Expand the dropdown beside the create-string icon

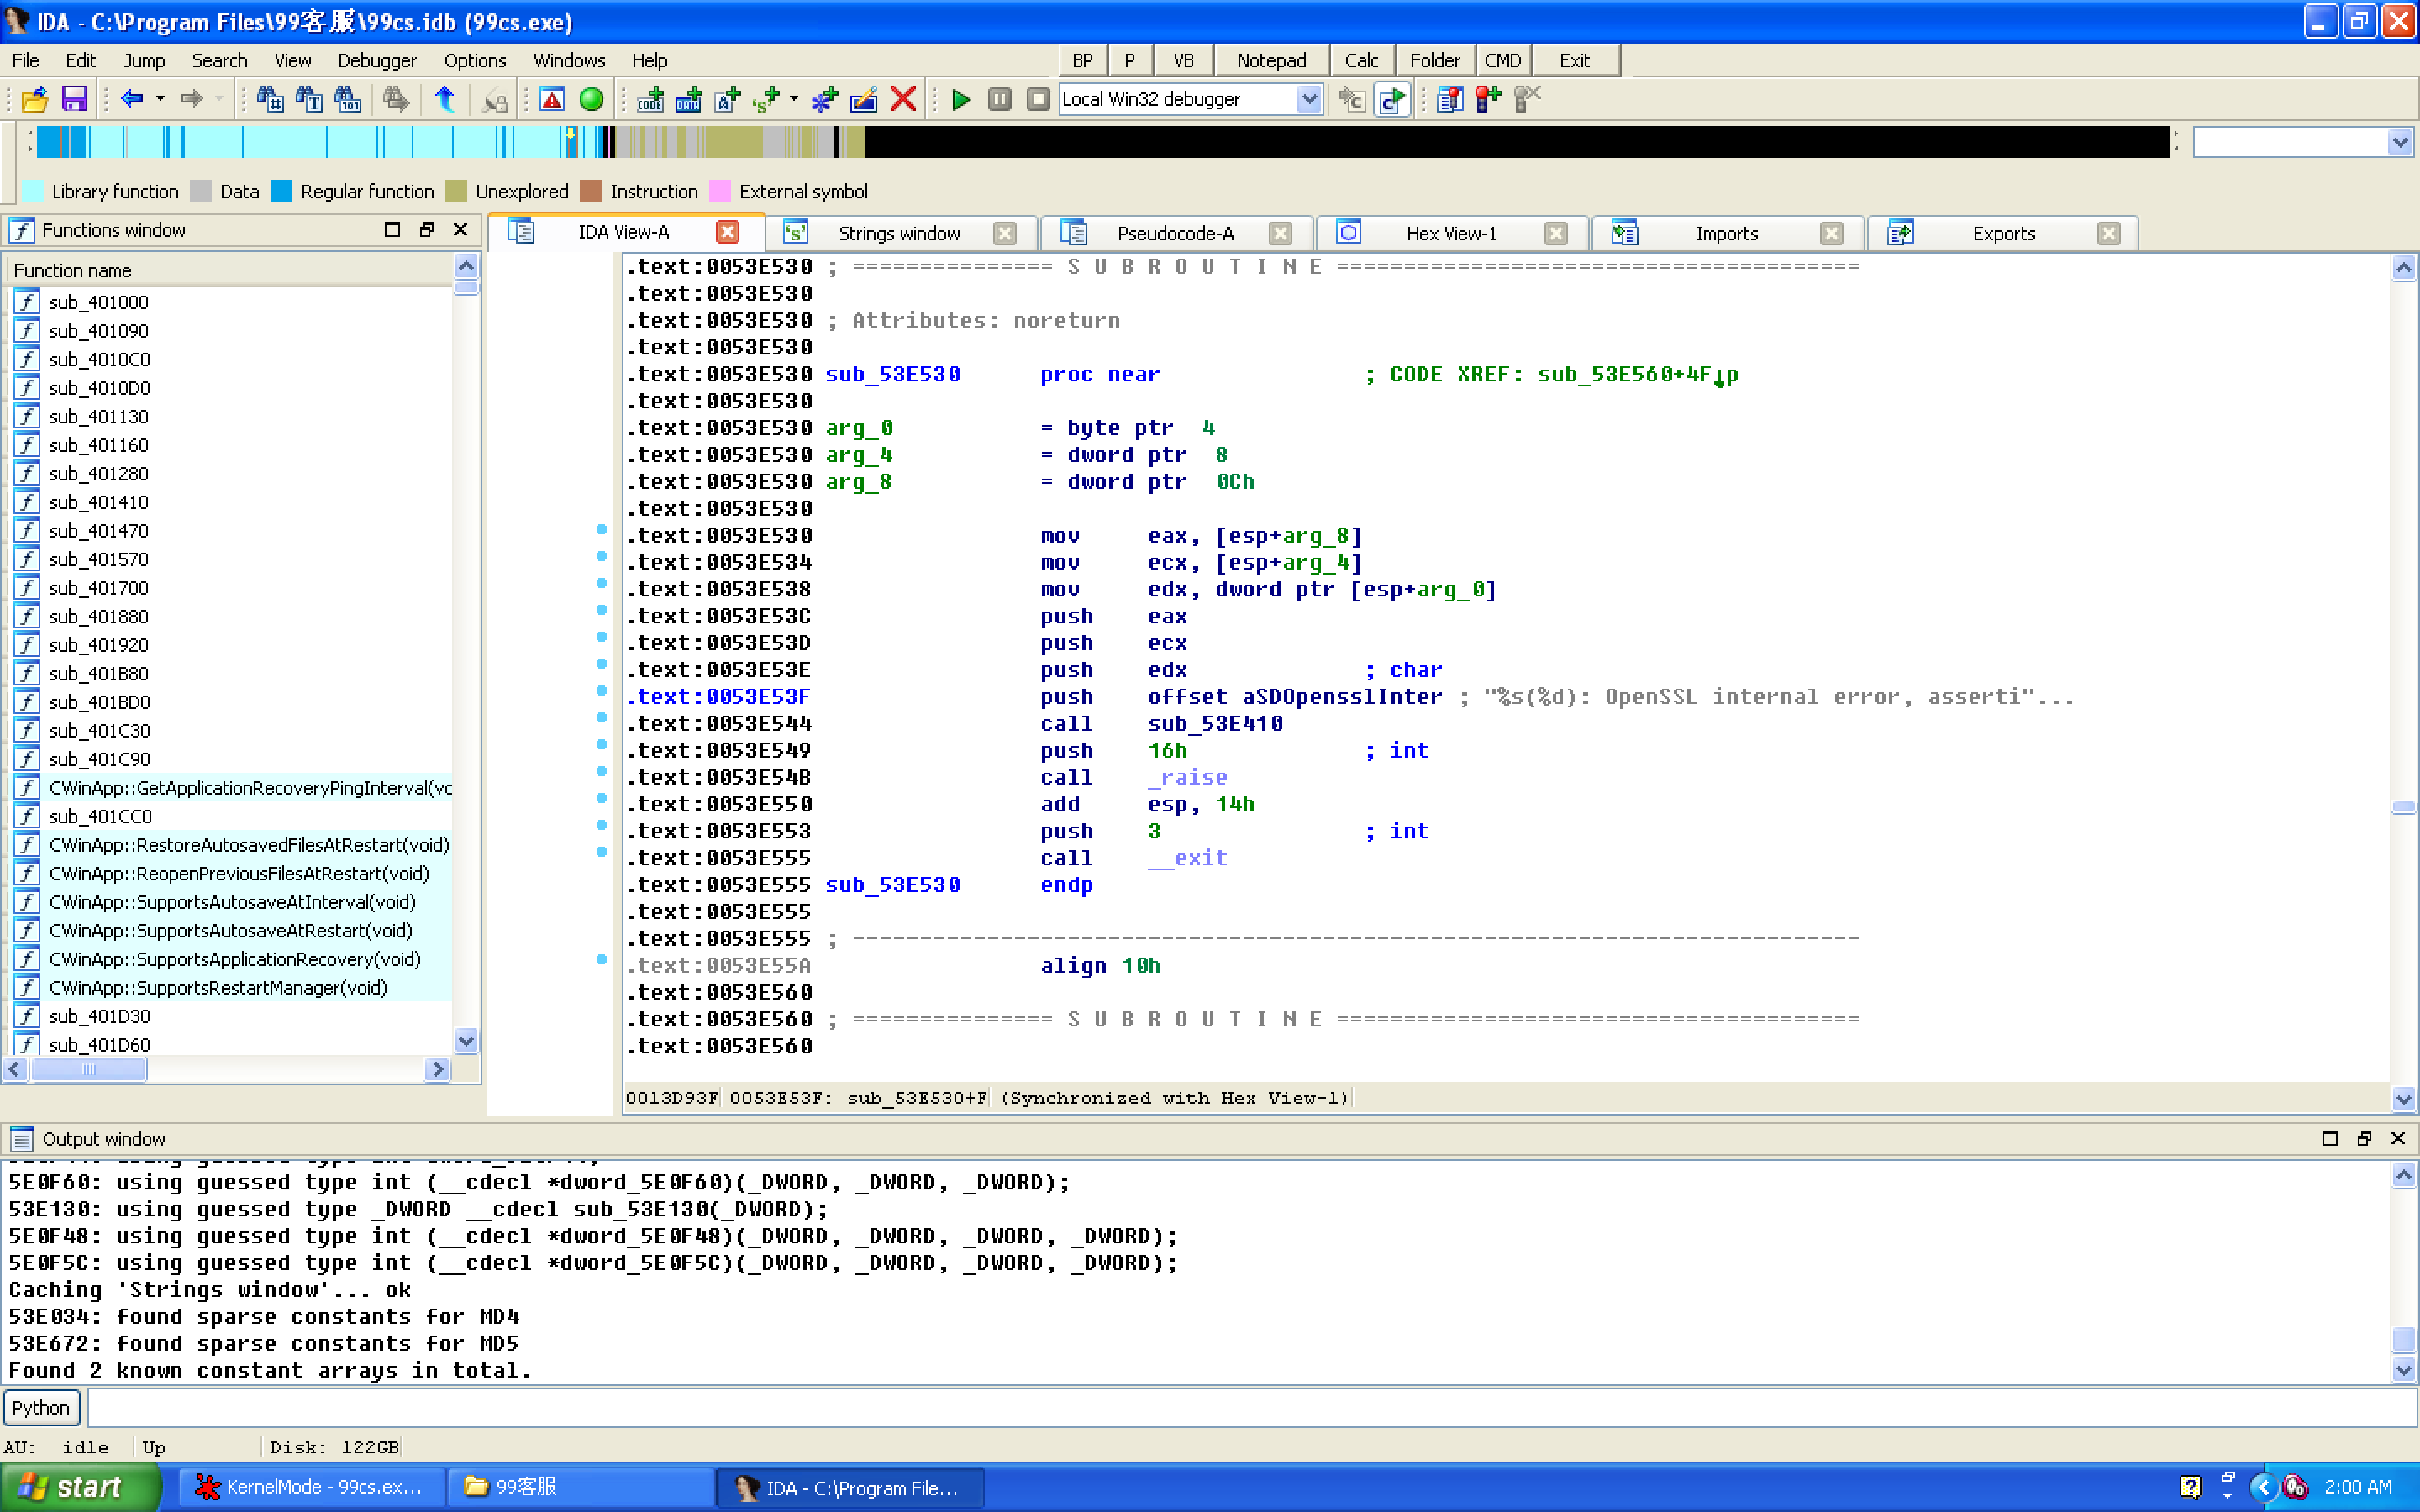tap(793, 99)
